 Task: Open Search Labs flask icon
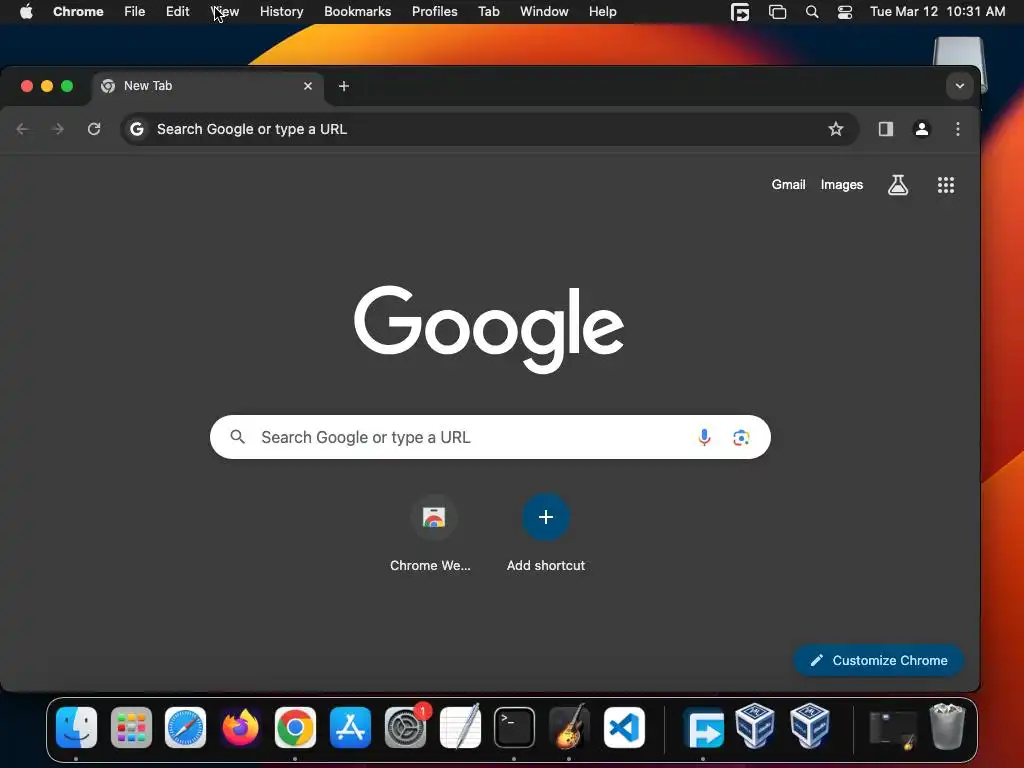click(x=898, y=185)
